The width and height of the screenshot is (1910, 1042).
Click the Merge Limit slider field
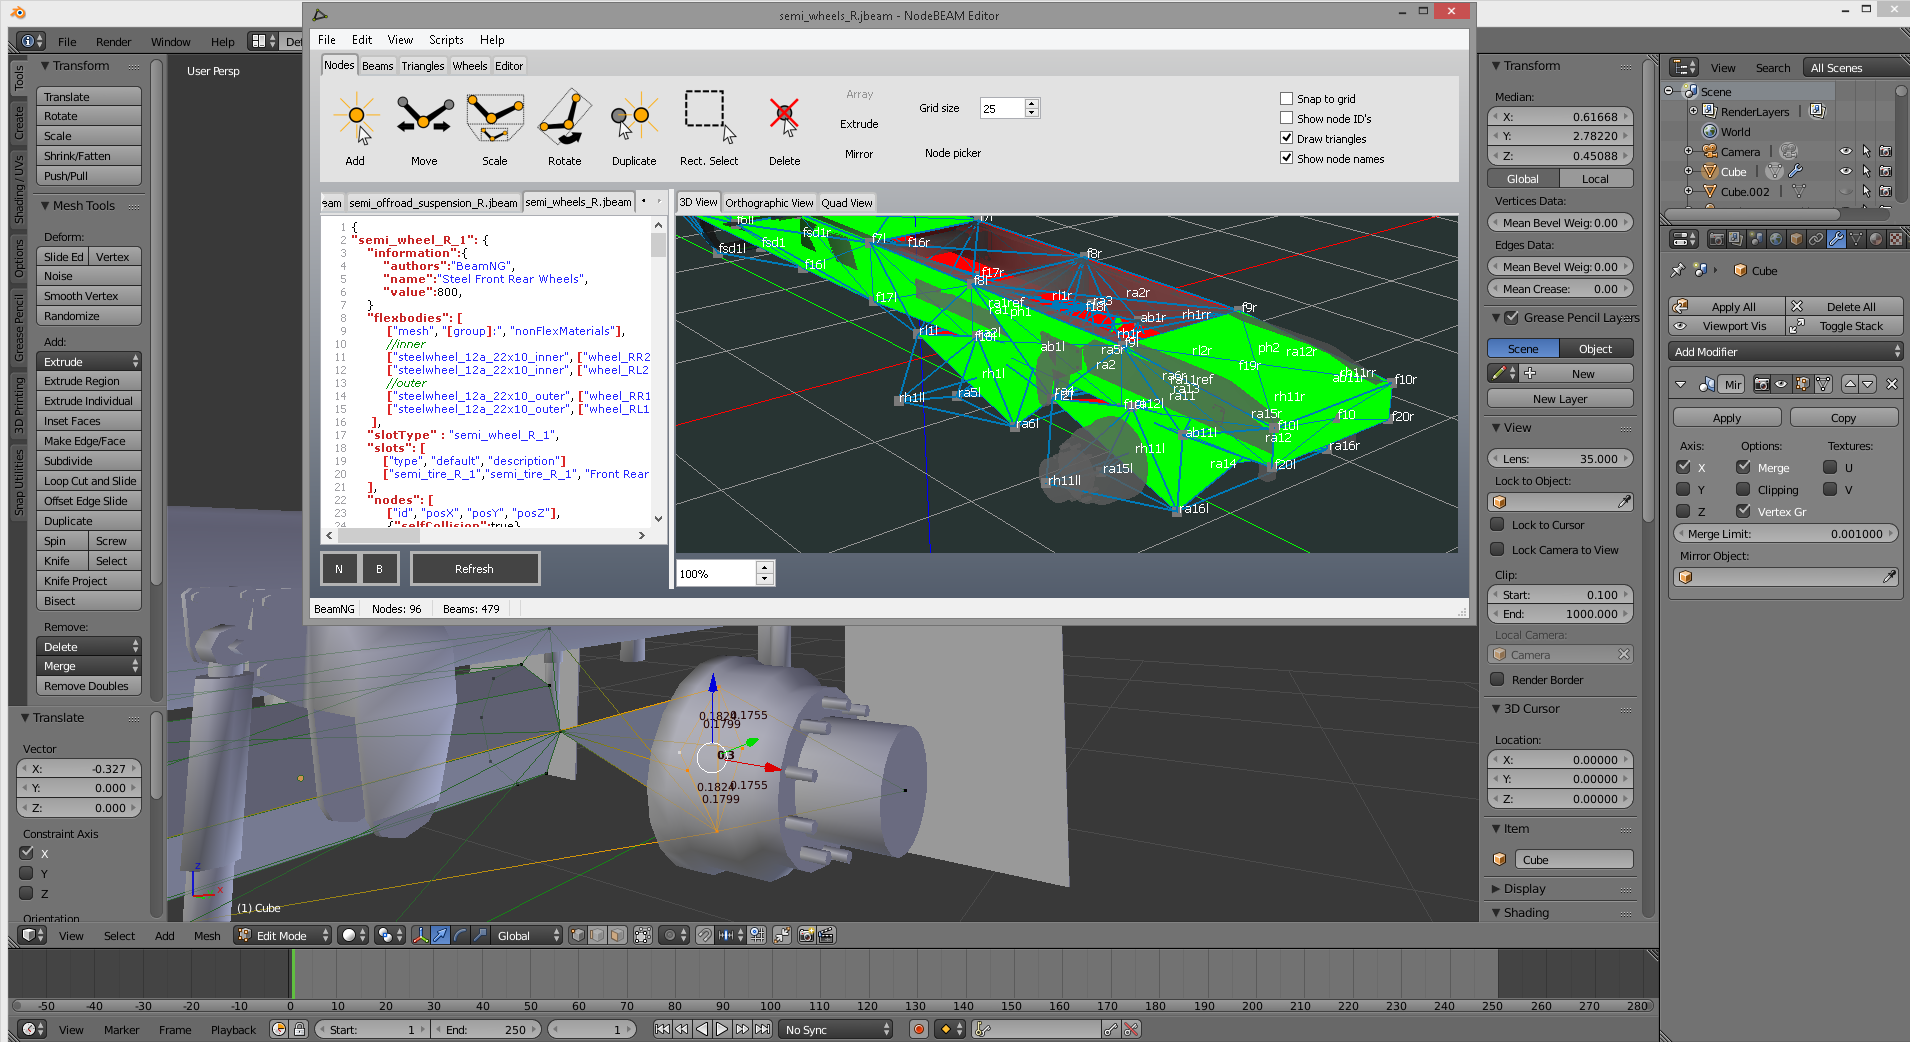pos(1785,534)
